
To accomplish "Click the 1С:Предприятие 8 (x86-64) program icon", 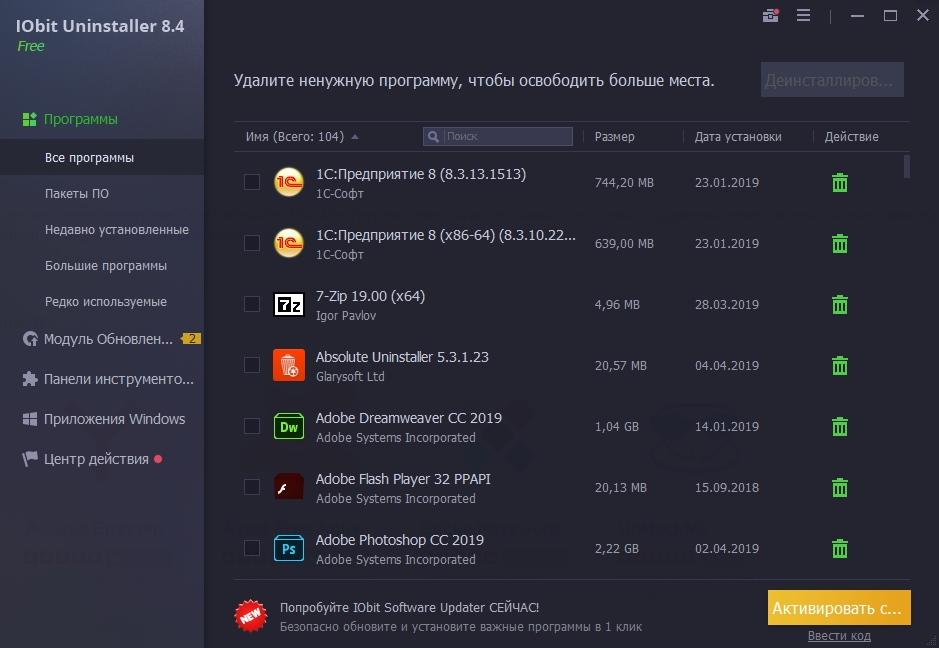I will click(x=289, y=243).
